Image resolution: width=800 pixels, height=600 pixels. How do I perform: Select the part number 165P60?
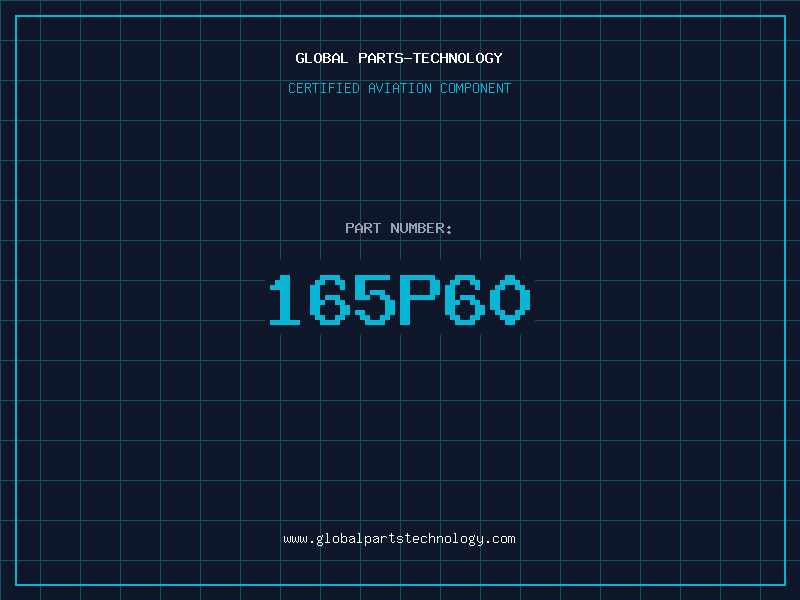[x=400, y=299]
